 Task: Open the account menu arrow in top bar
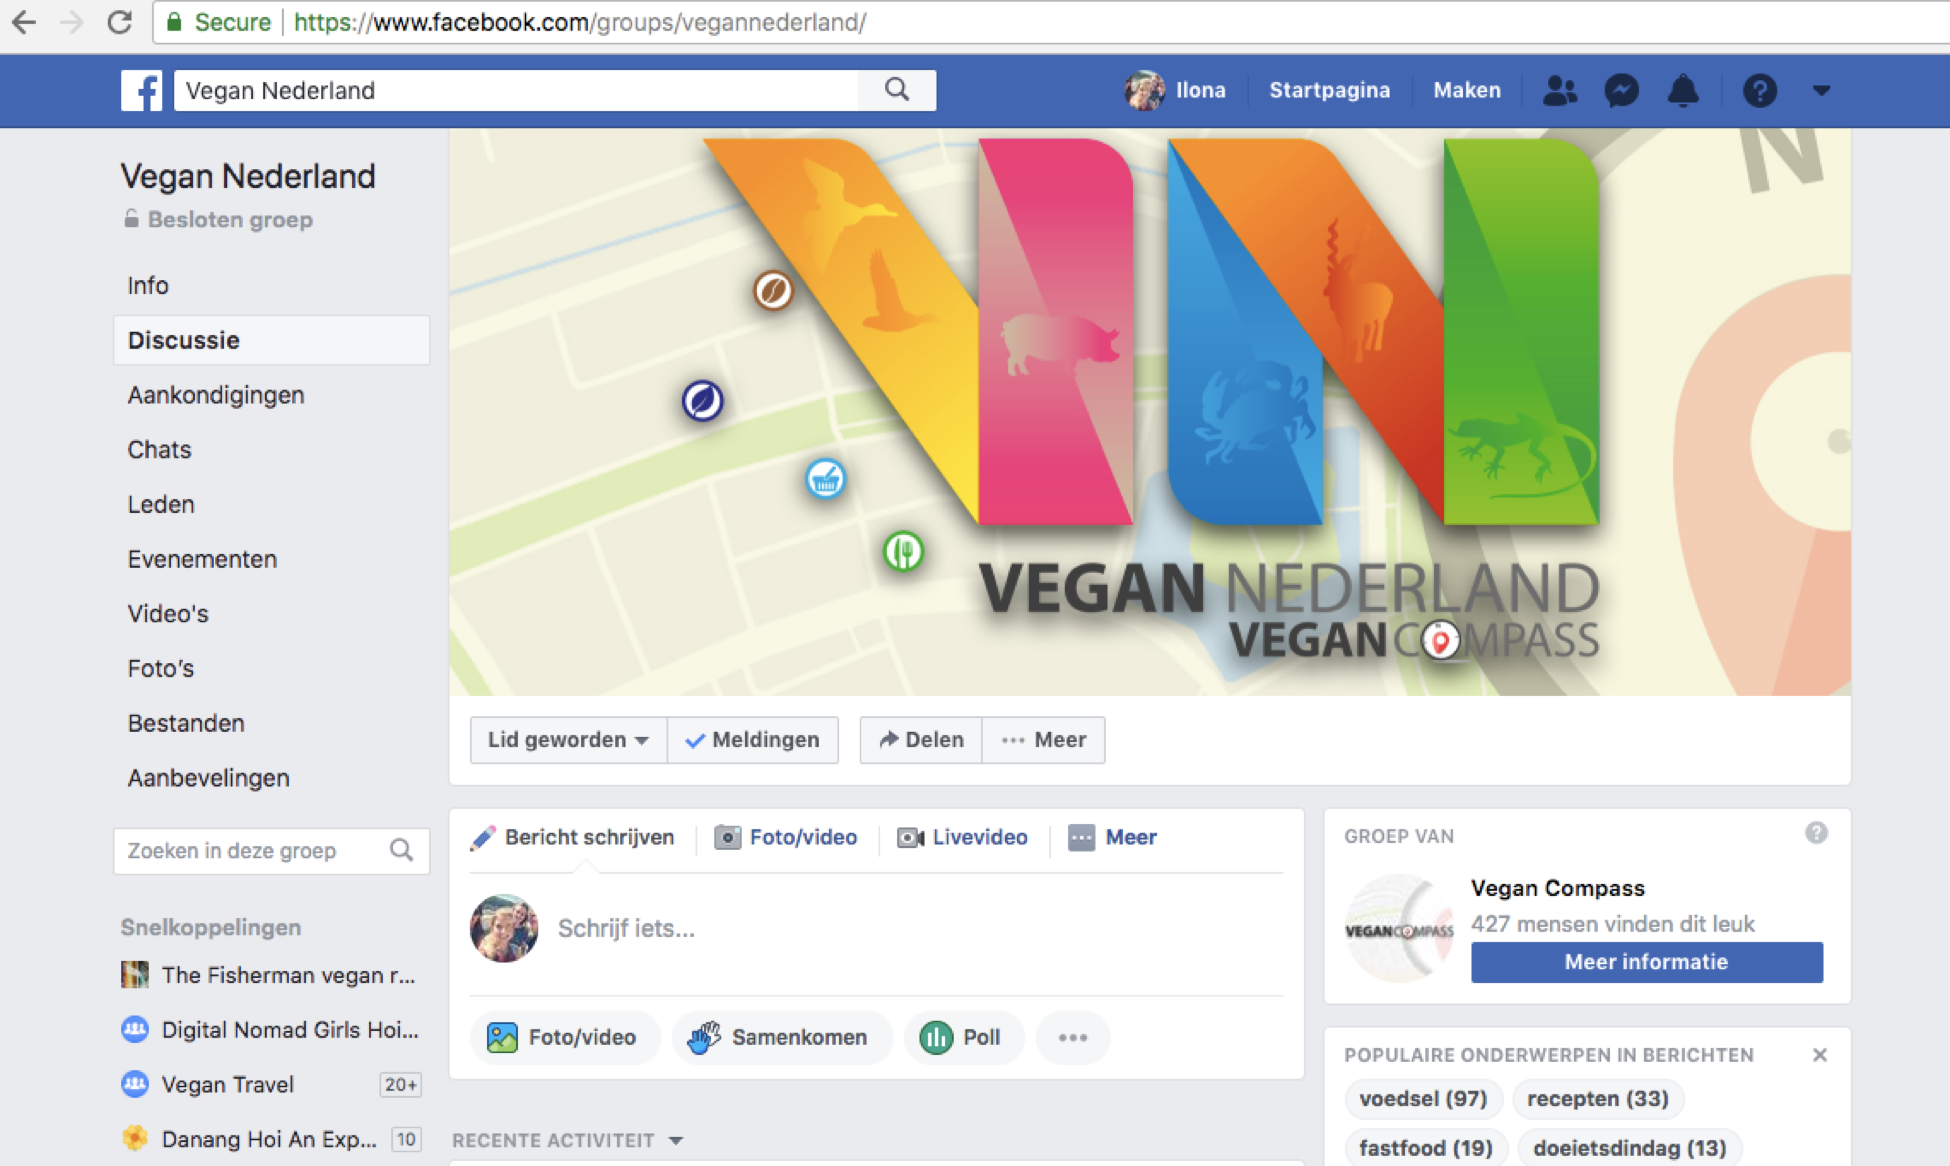pyautogui.click(x=1821, y=91)
